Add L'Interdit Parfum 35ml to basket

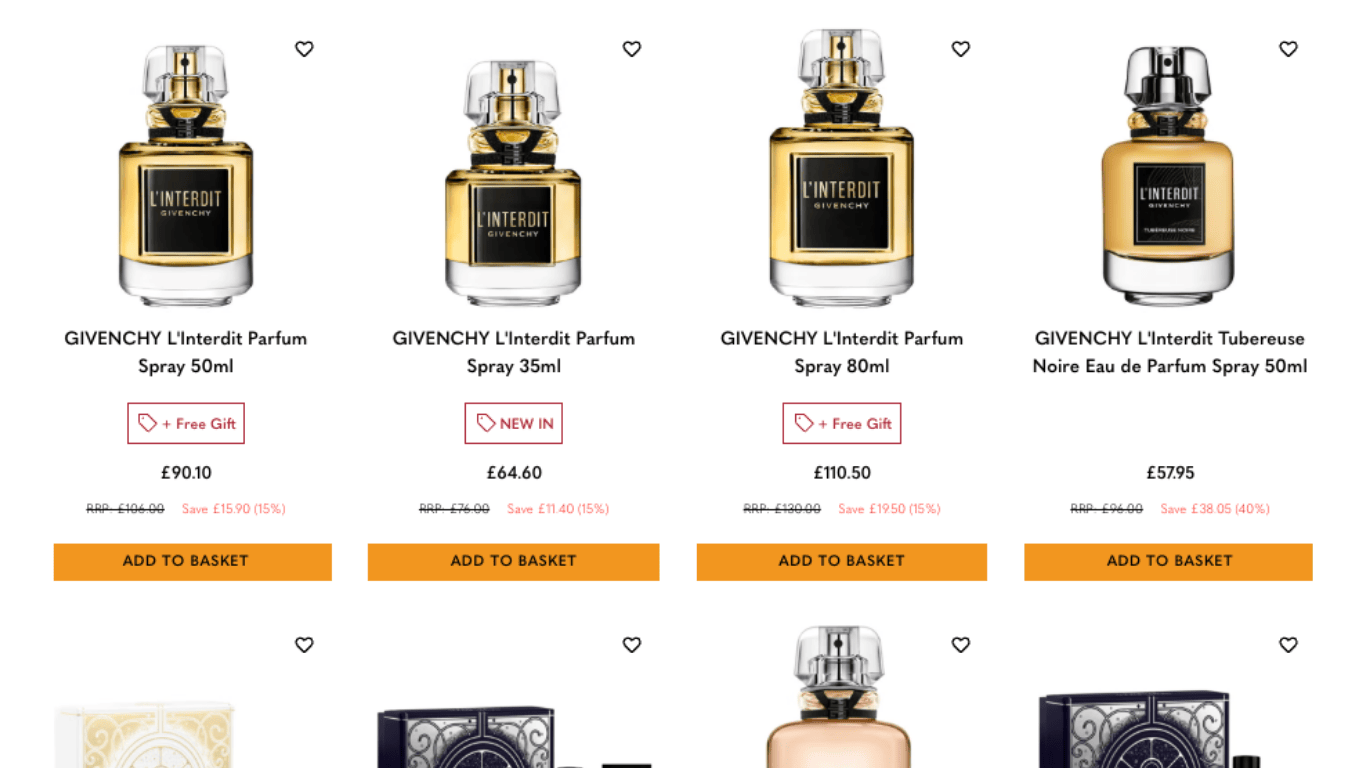(x=513, y=562)
